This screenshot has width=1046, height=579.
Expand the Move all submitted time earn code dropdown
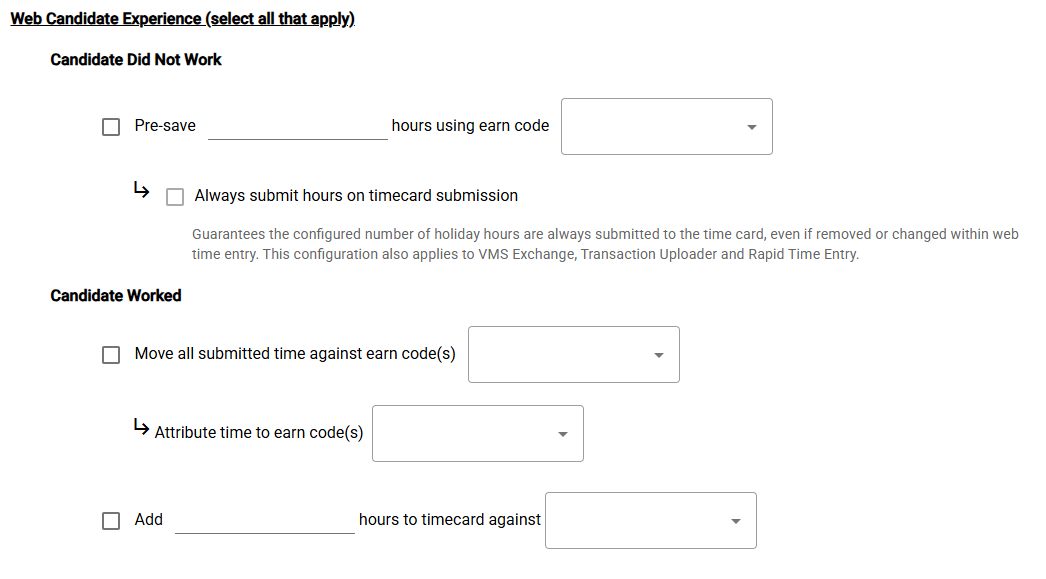tap(573, 355)
